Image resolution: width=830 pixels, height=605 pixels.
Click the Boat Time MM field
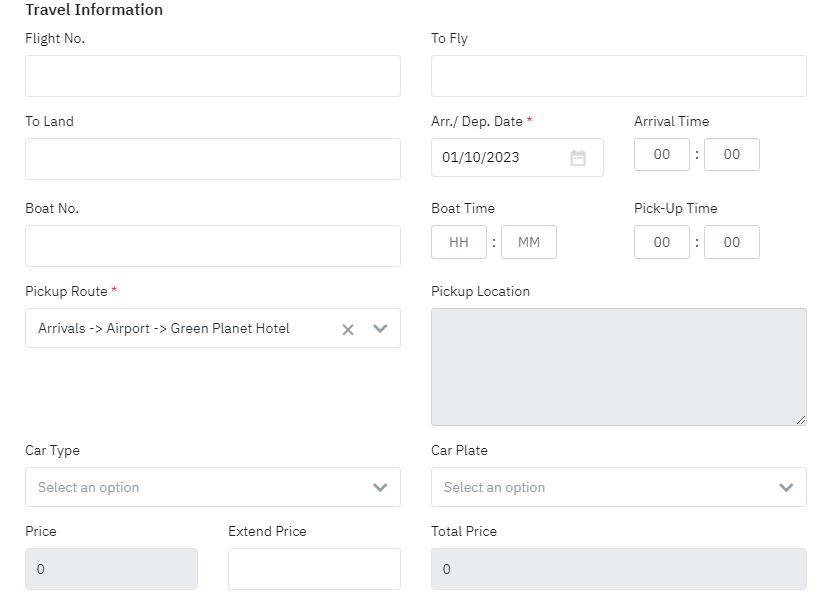pos(529,242)
